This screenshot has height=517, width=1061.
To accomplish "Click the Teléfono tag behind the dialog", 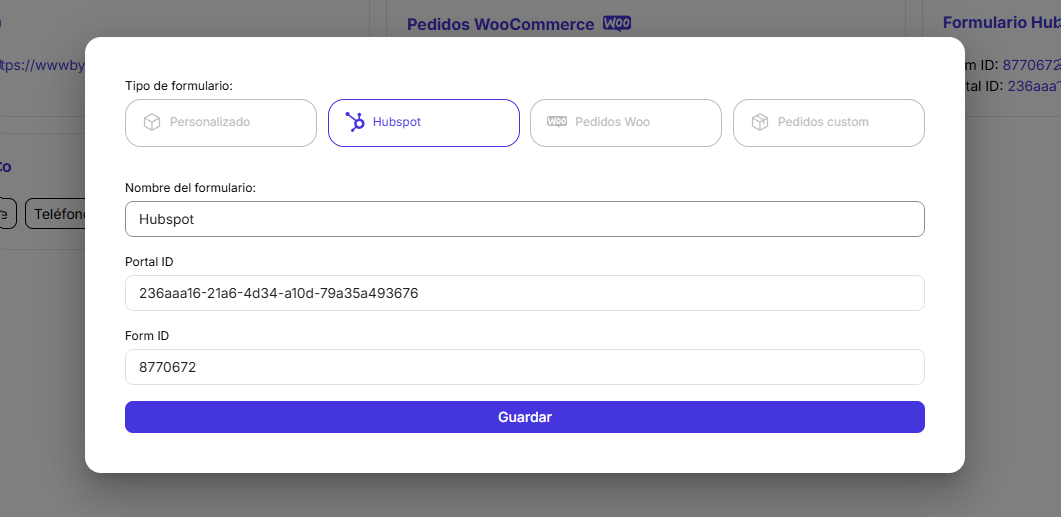I will coord(57,213).
